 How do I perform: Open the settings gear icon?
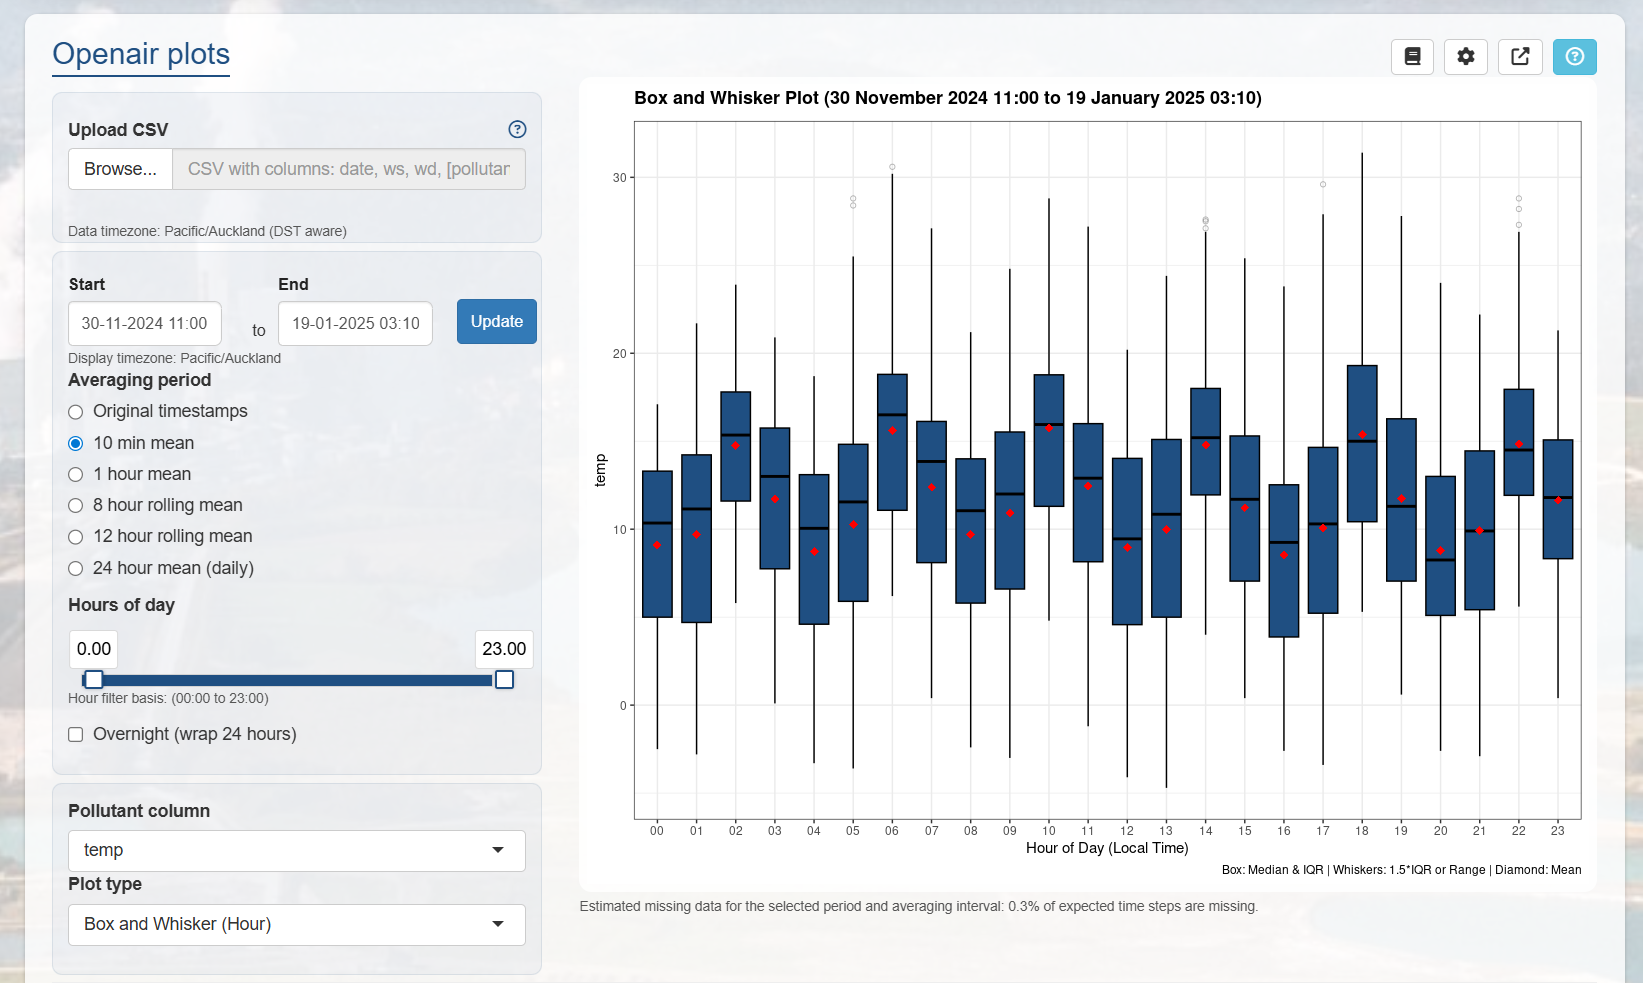point(1466,57)
